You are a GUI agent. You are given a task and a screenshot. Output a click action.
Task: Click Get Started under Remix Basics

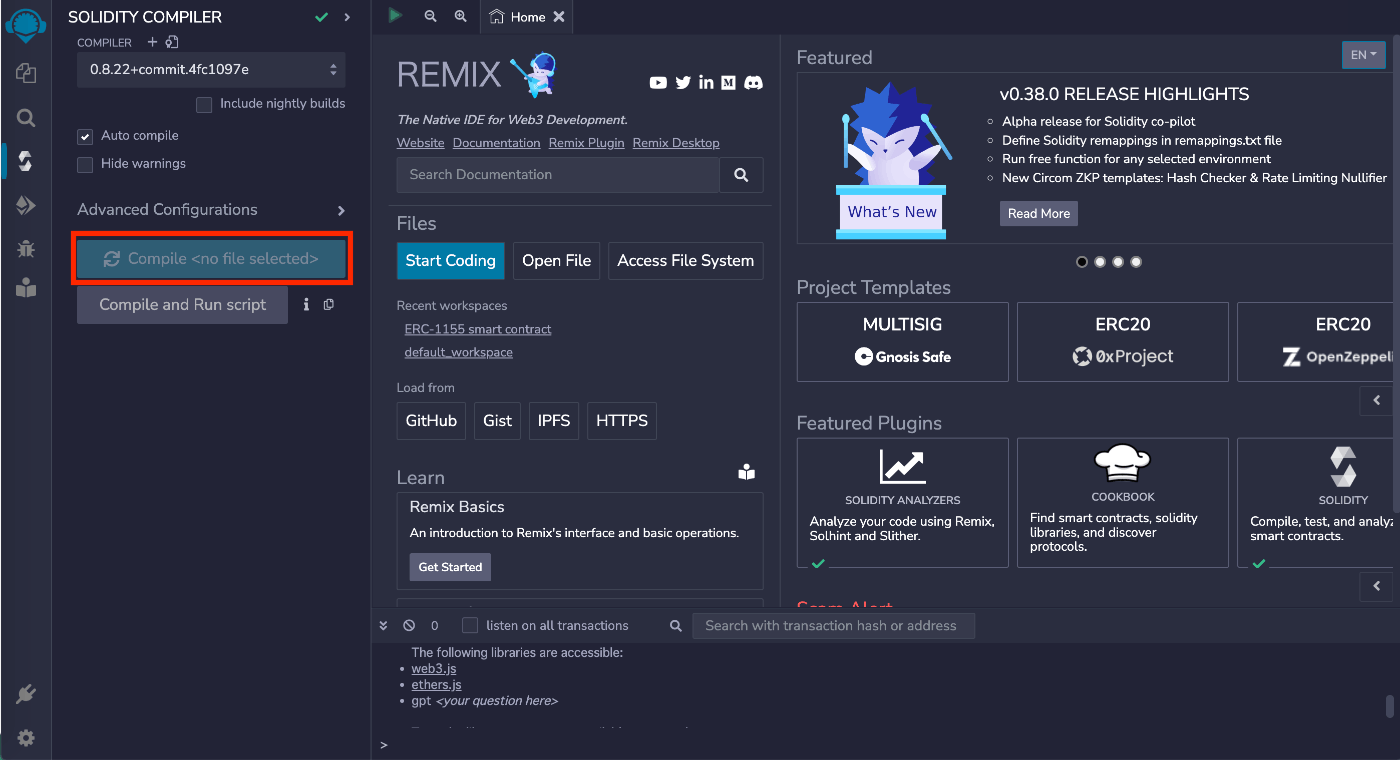pyautogui.click(x=450, y=567)
